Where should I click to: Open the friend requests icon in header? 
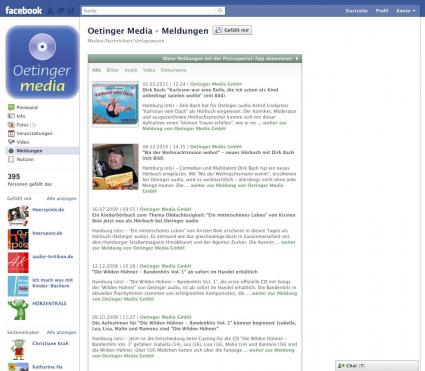click(50, 11)
